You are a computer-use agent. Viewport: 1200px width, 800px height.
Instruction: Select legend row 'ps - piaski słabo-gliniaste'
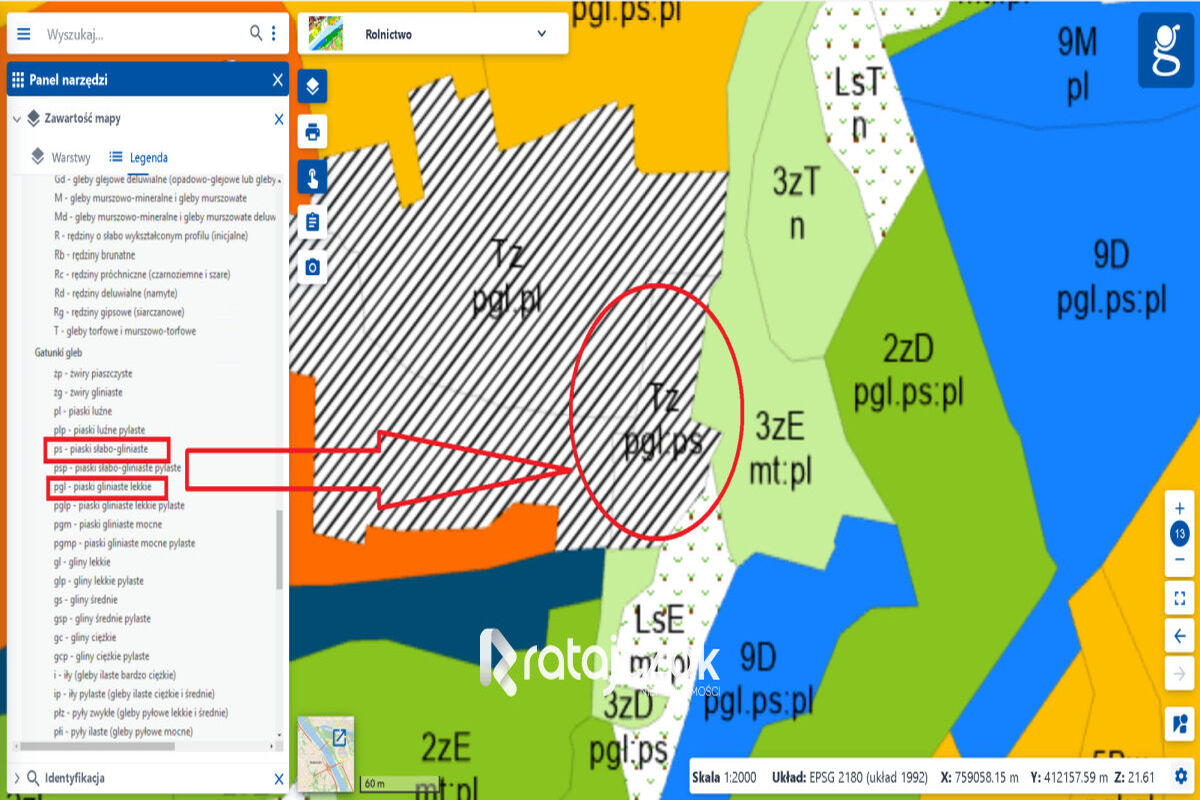pos(101,449)
